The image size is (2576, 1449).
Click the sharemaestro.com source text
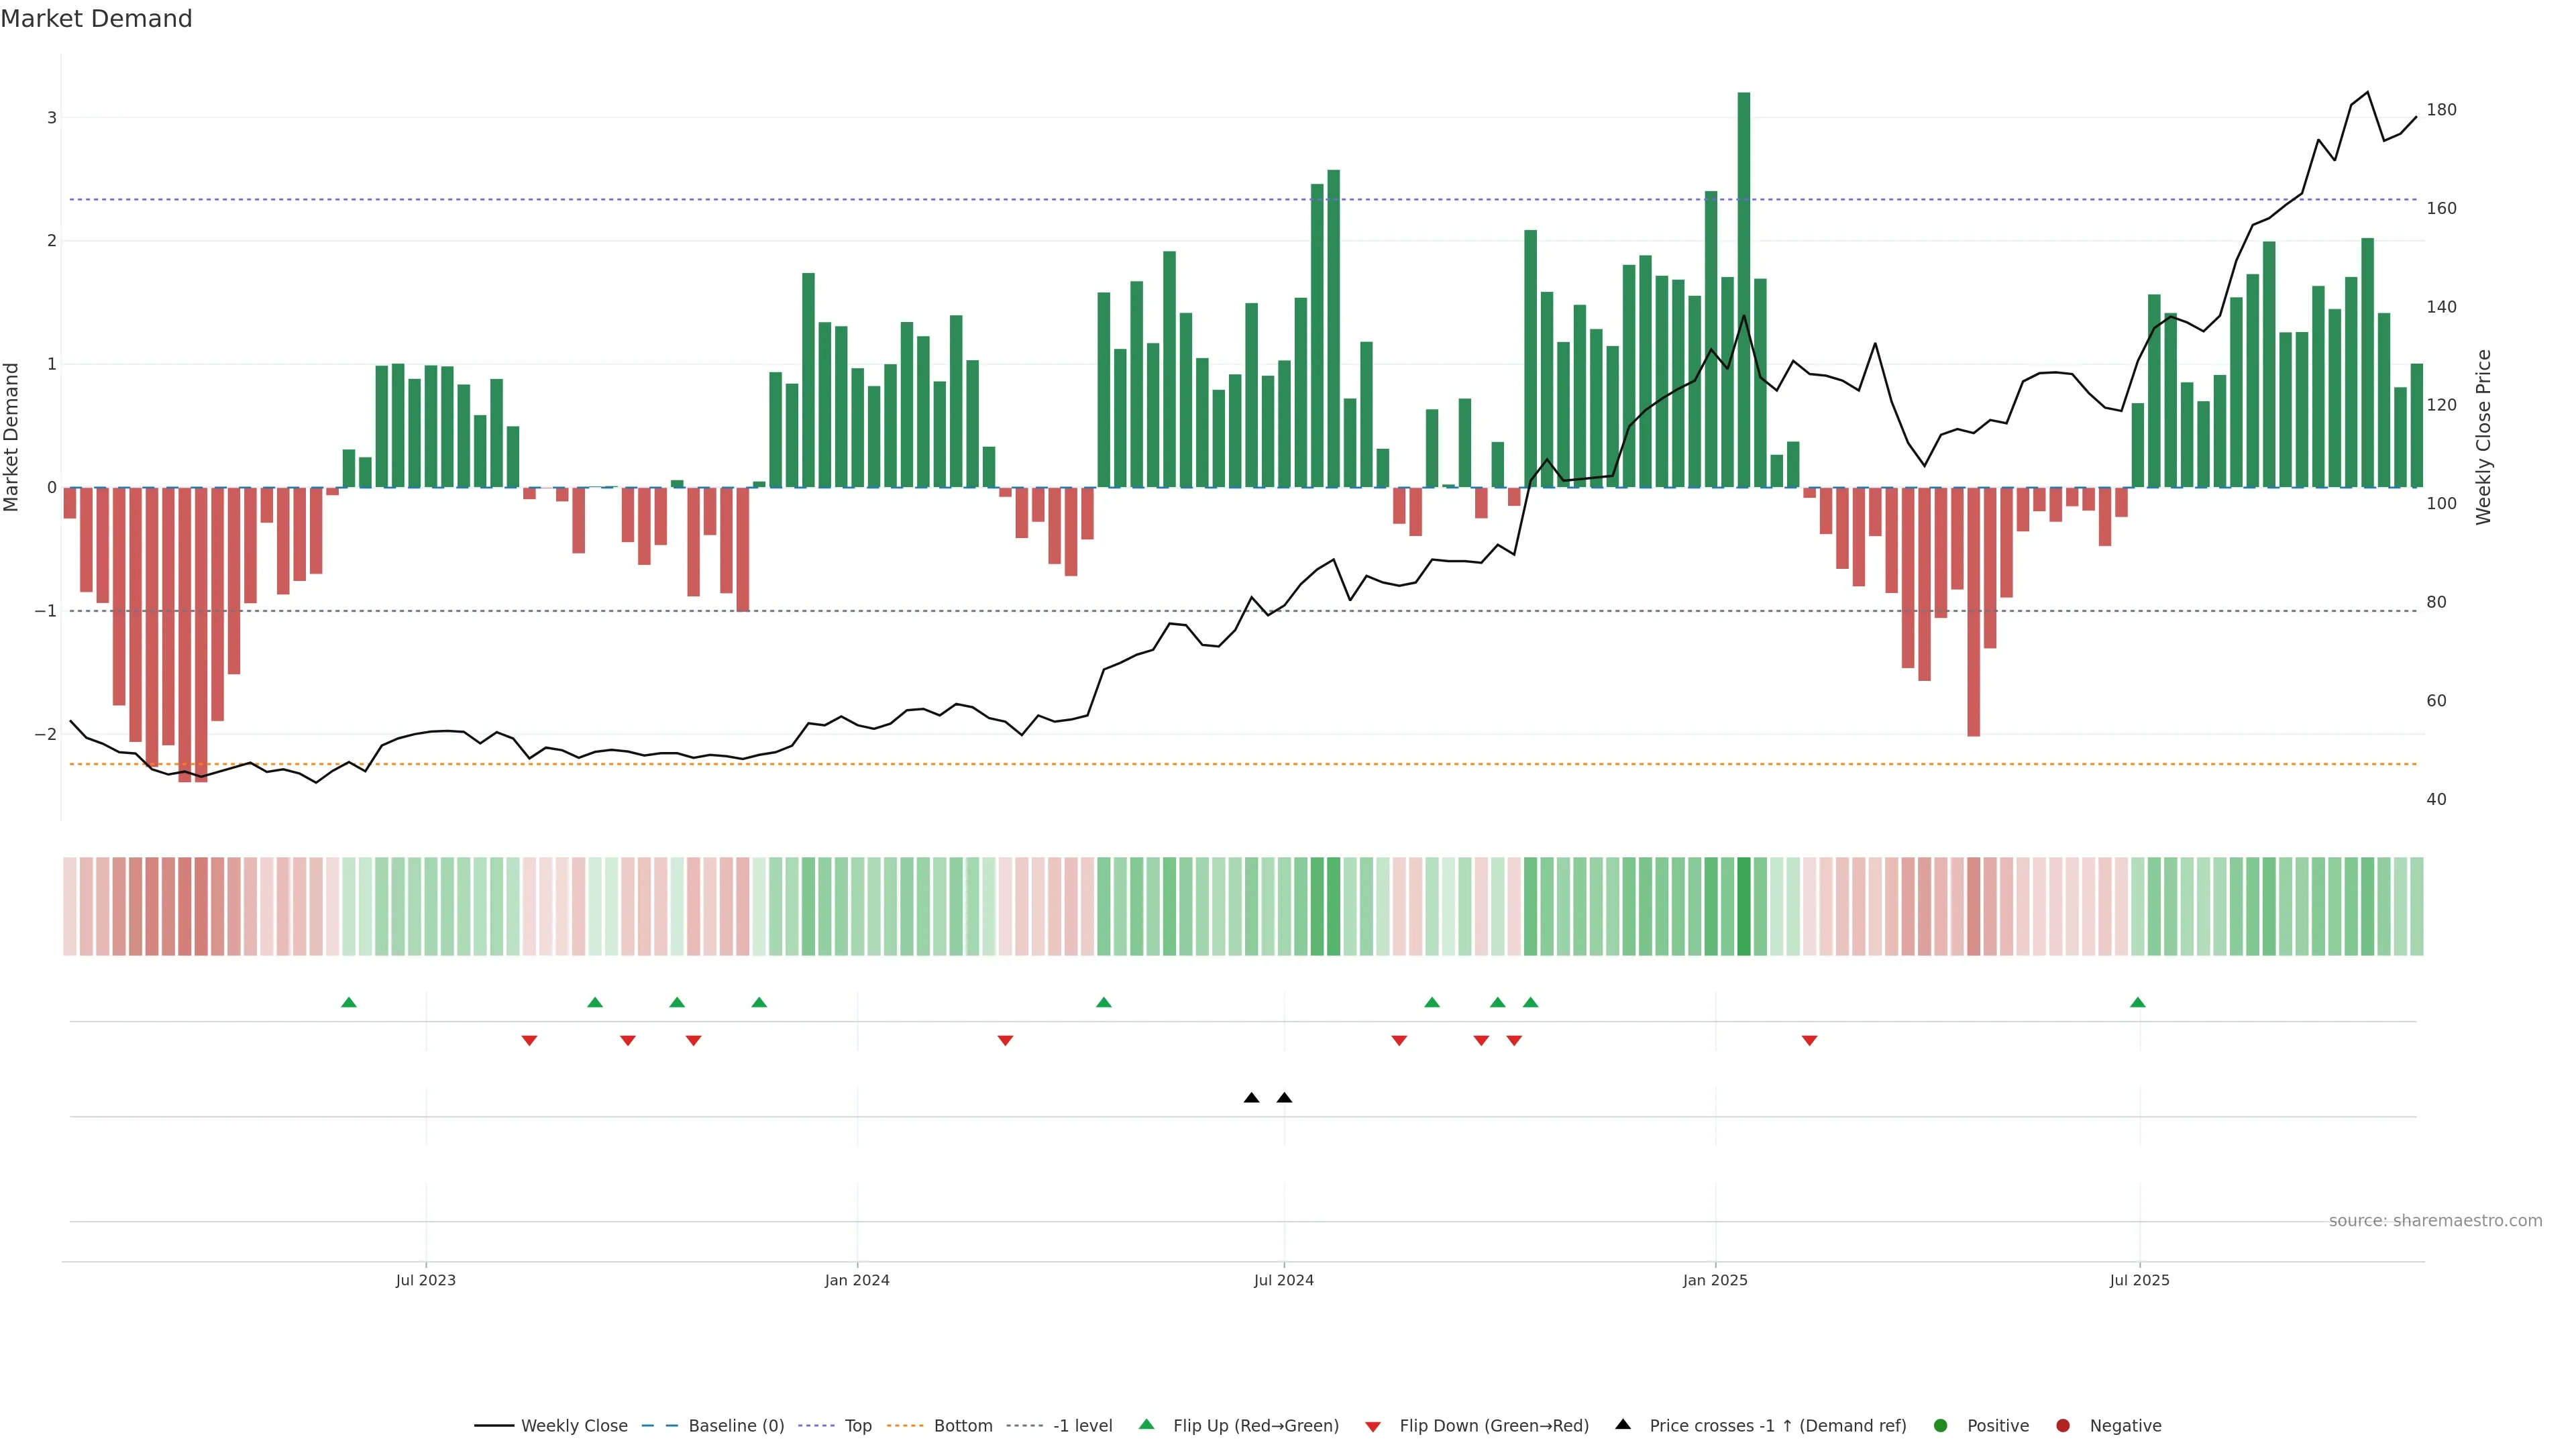pos(2435,1220)
